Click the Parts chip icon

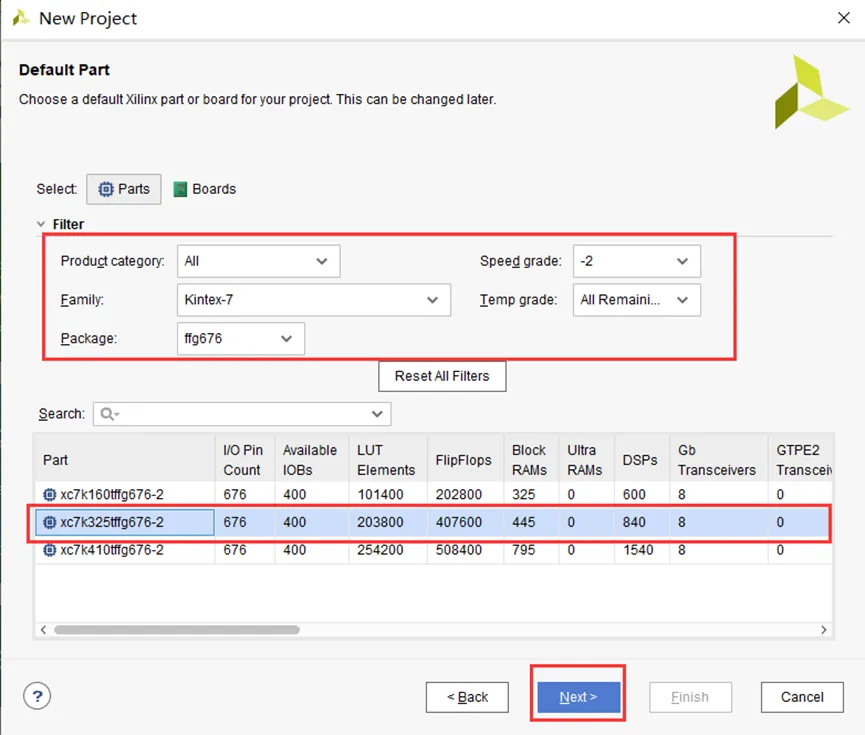tap(106, 189)
